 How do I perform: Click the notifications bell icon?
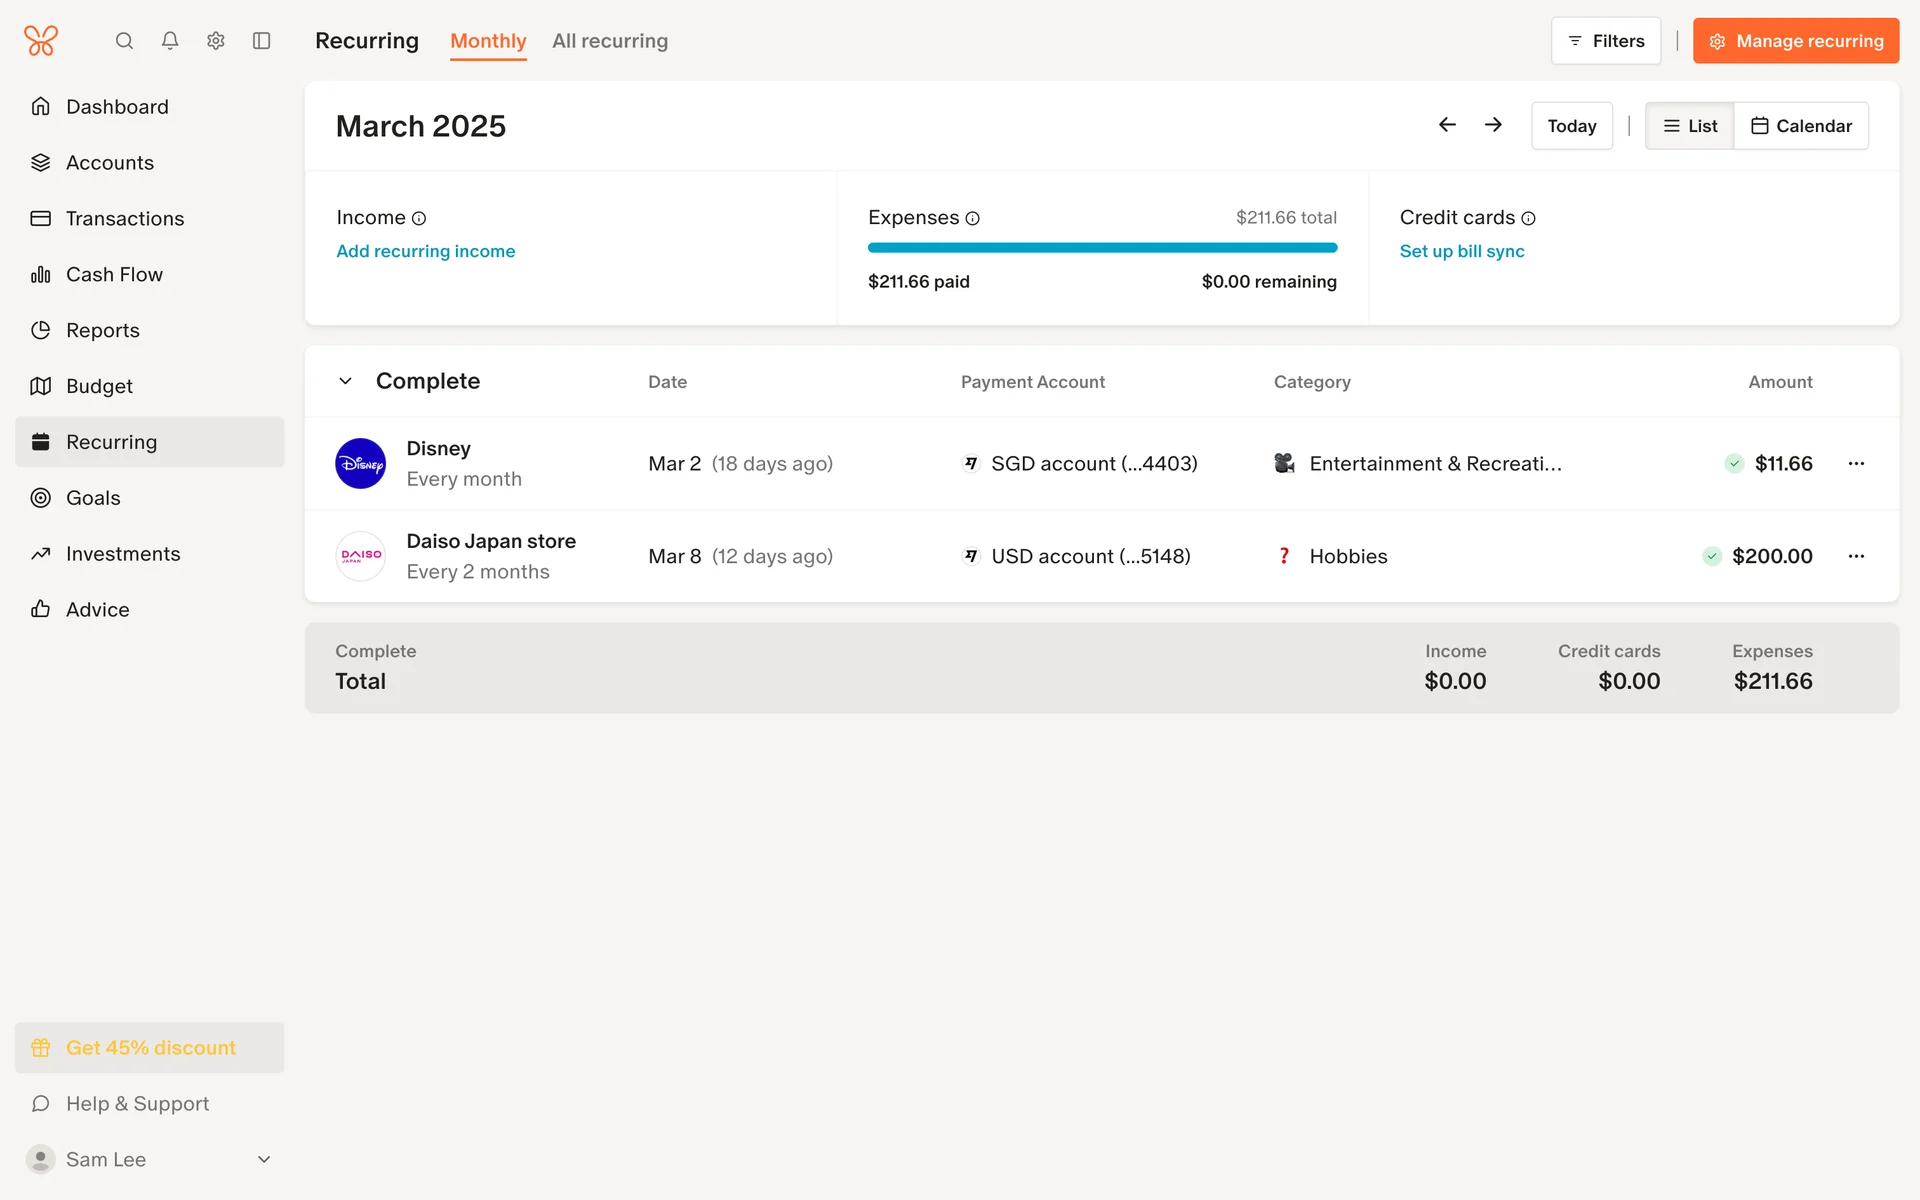point(170,41)
